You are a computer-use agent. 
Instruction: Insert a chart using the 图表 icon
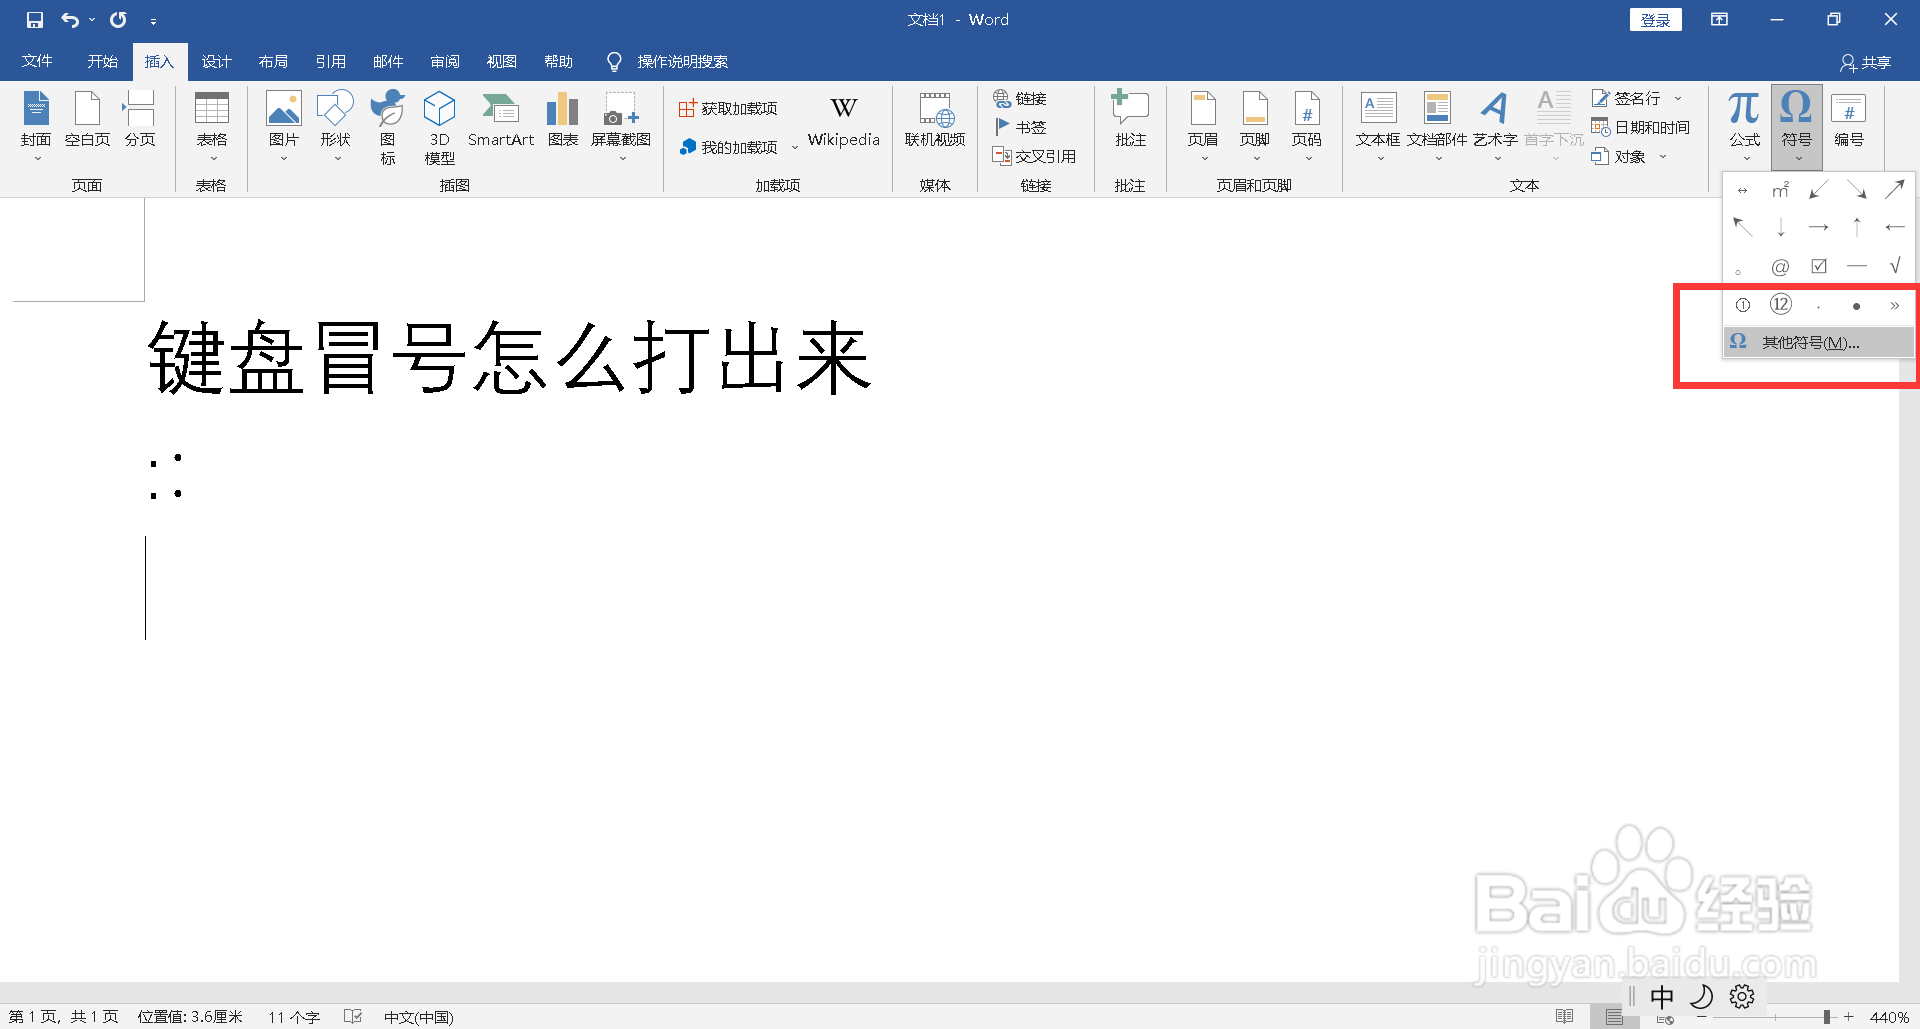(562, 120)
